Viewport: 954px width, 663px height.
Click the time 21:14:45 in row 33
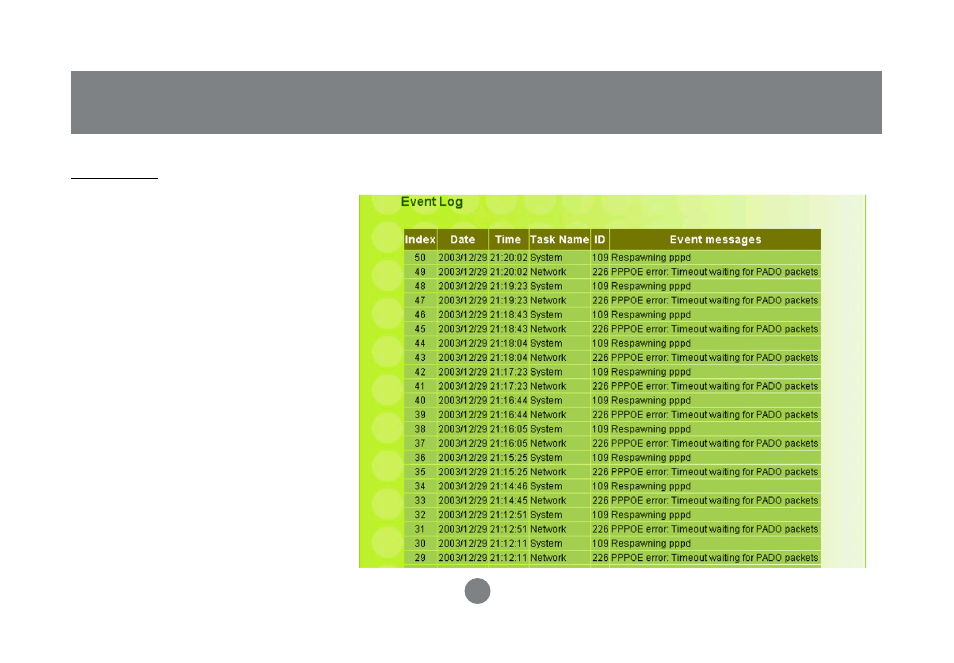509,501
